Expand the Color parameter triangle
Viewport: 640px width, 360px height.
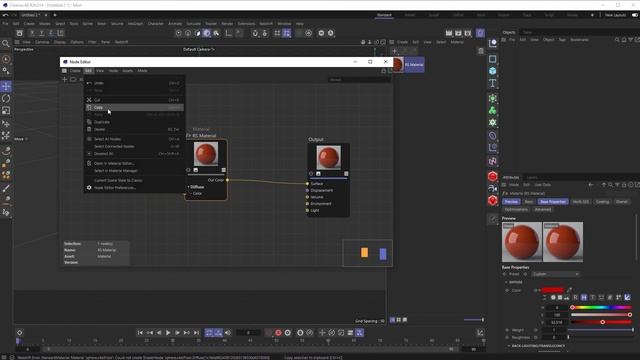tap(540, 290)
